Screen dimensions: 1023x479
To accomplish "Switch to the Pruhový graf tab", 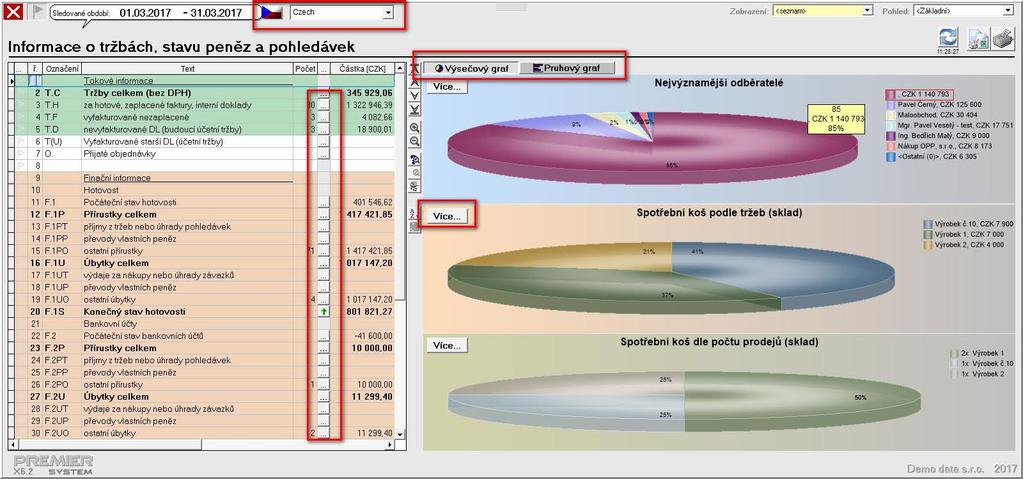I will pos(567,68).
